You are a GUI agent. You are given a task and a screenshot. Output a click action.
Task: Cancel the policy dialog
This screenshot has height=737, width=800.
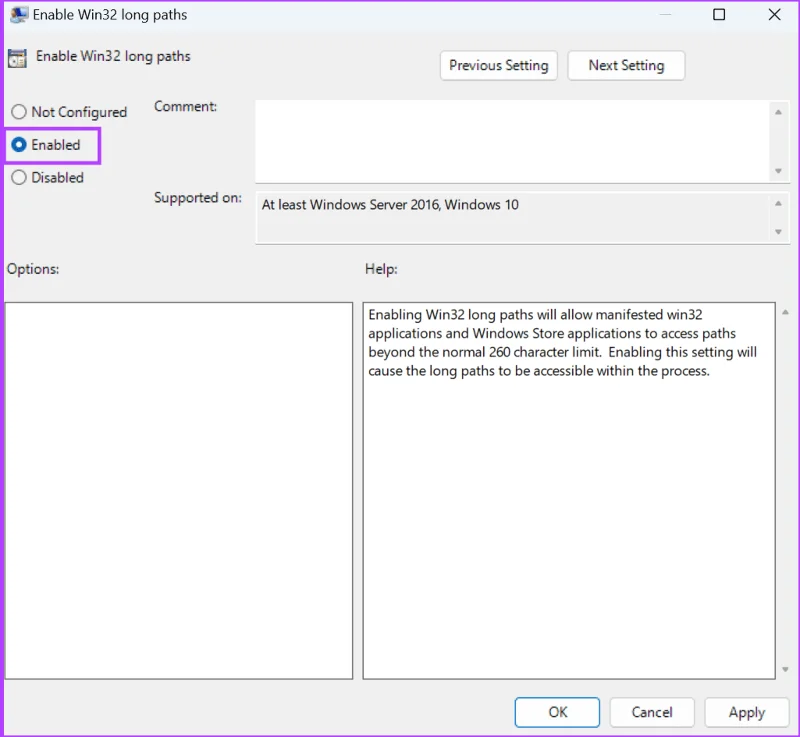pyautogui.click(x=652, y=712)
